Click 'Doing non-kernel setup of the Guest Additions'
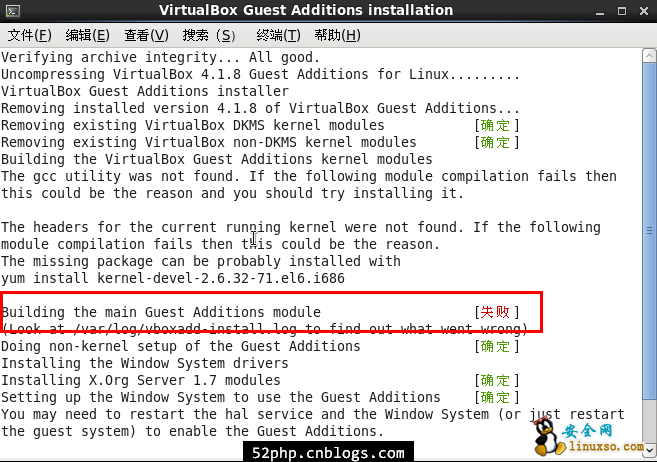 tap(181, 346)
